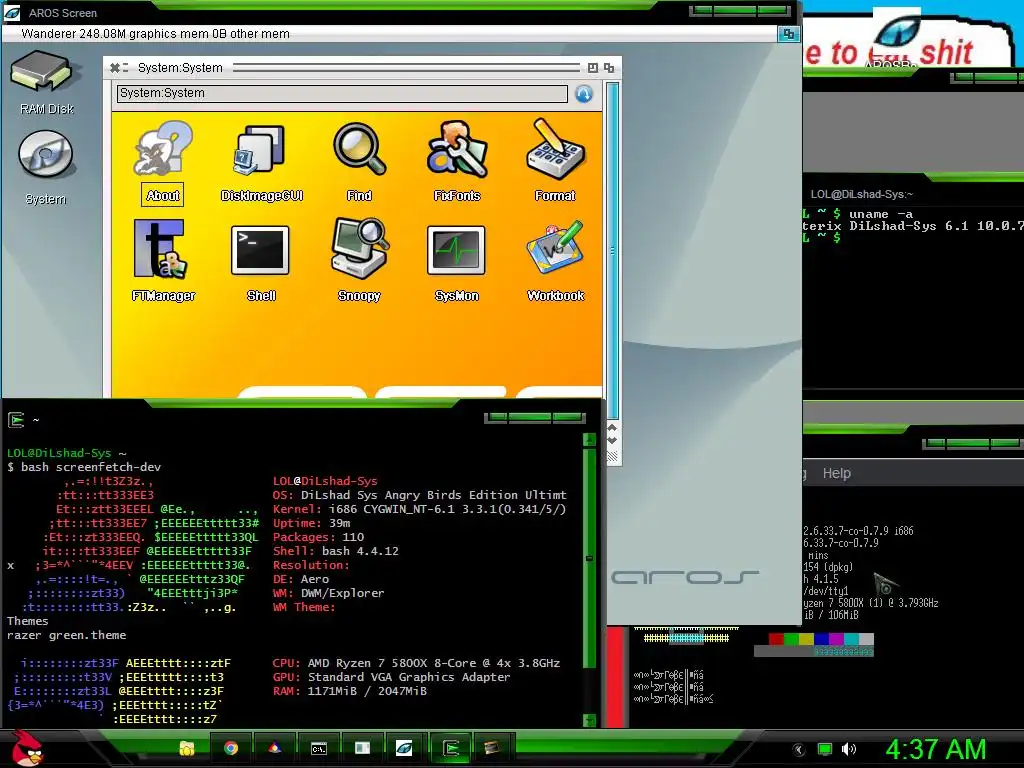Viewport: 1024px width, 768px height.
Task: Click the 4:37 AM taskbar clock
Action: [x=935, y=749]
